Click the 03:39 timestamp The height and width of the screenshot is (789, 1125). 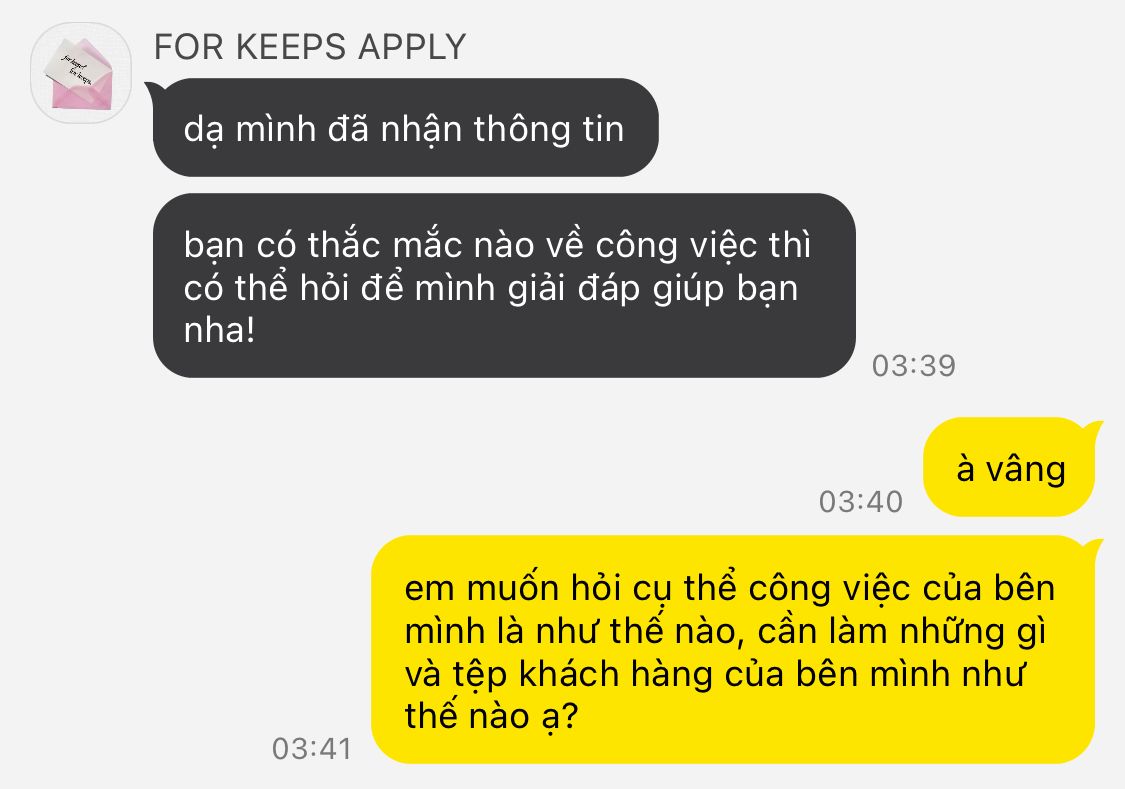point(913,366)
